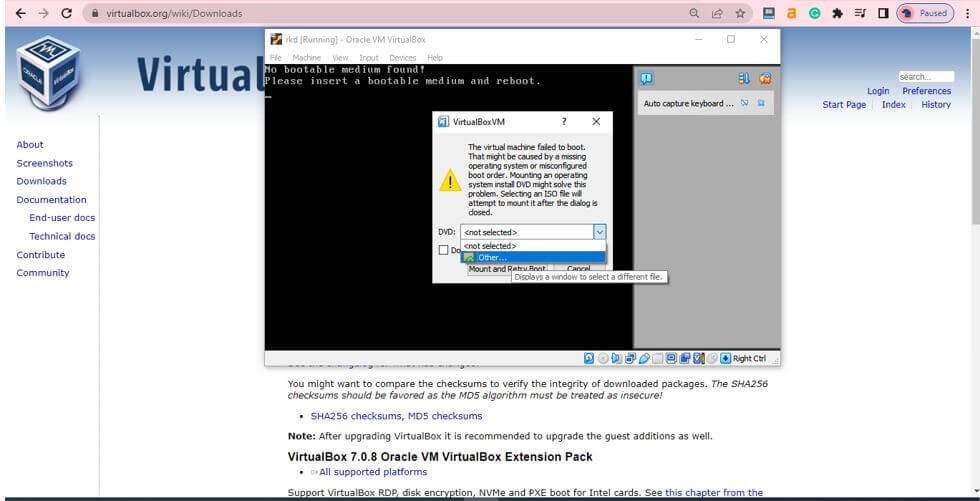Open Documentation link in website sidebar

pos(51,200)
